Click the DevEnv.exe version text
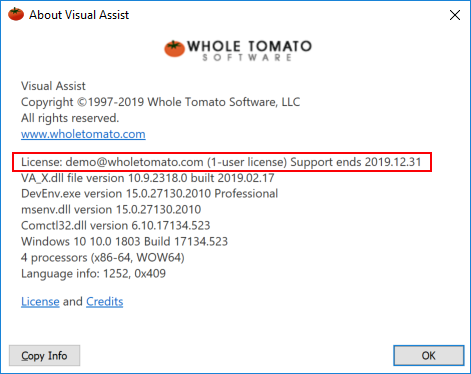Screen dimensions: 471x374 tap(149, 194)
